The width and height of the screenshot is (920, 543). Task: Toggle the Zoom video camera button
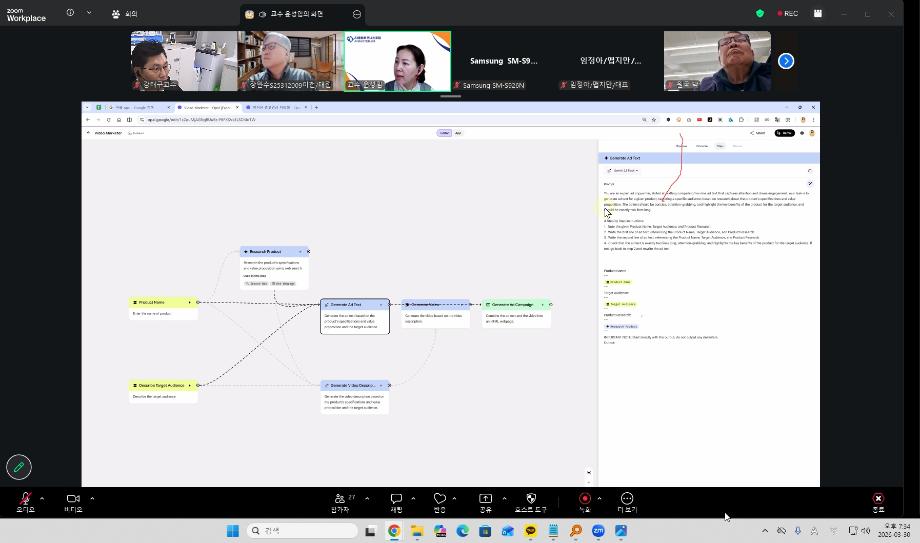(x=73, y=498)
